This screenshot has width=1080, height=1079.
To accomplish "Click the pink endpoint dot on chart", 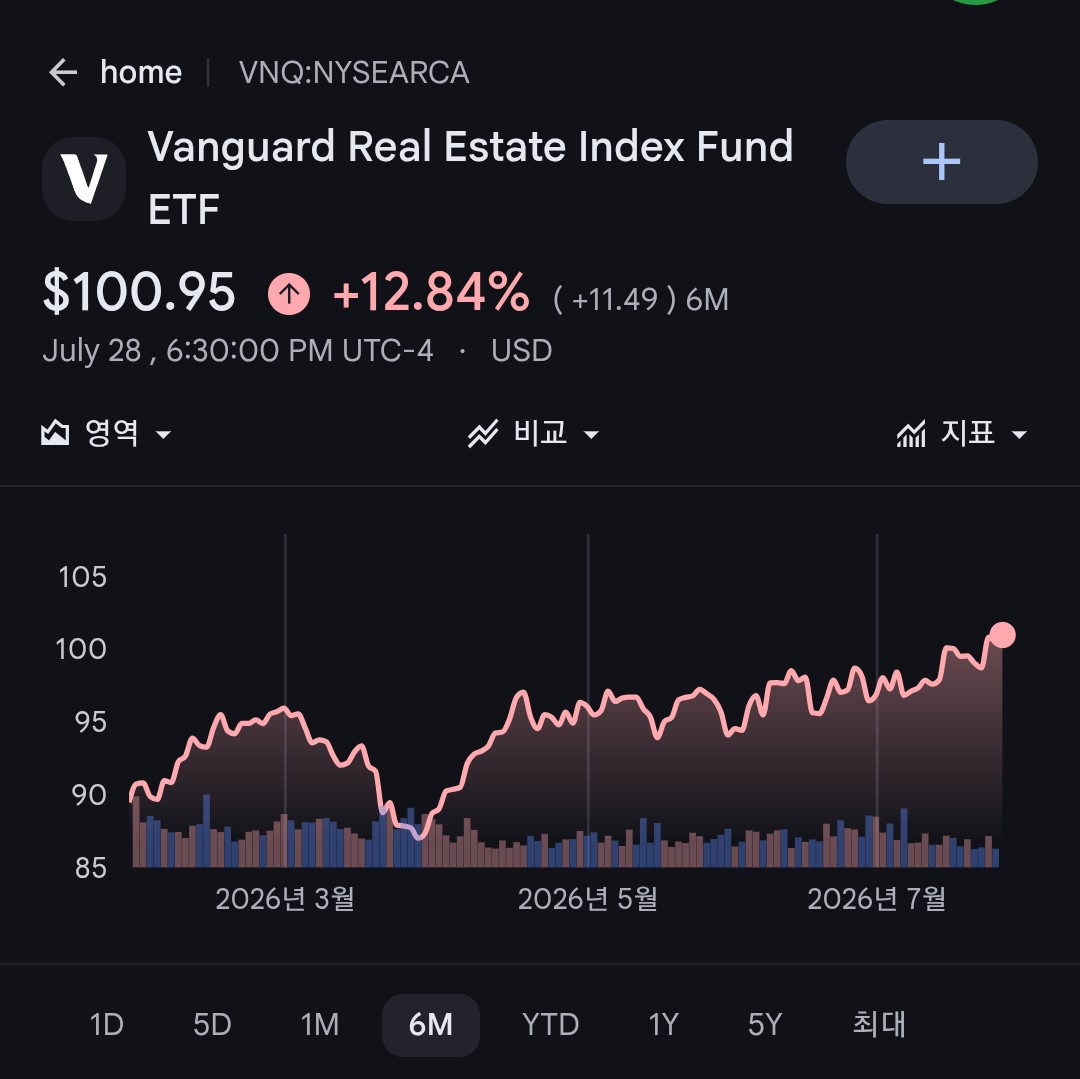I will (1002, 635).
